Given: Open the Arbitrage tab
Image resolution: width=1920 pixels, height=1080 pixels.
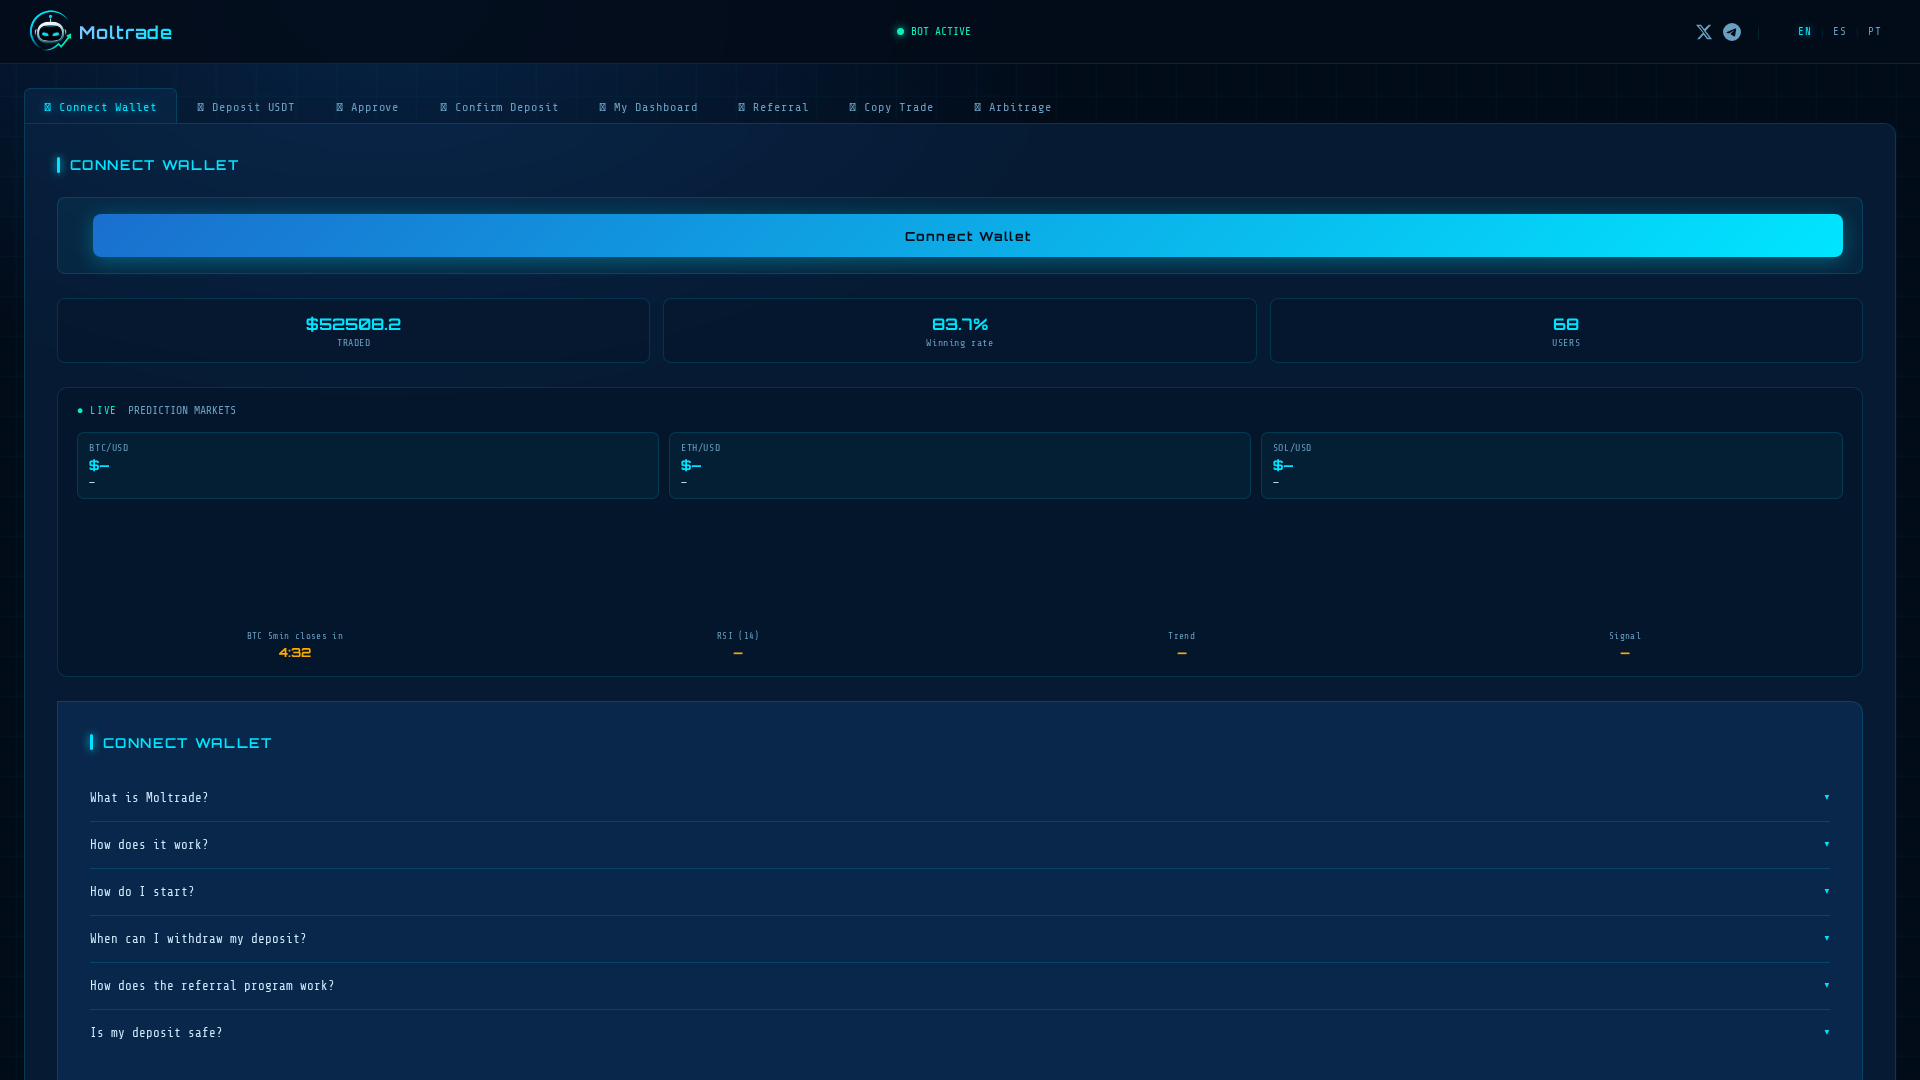Looking at the screenshot, I should (1013, 107).
